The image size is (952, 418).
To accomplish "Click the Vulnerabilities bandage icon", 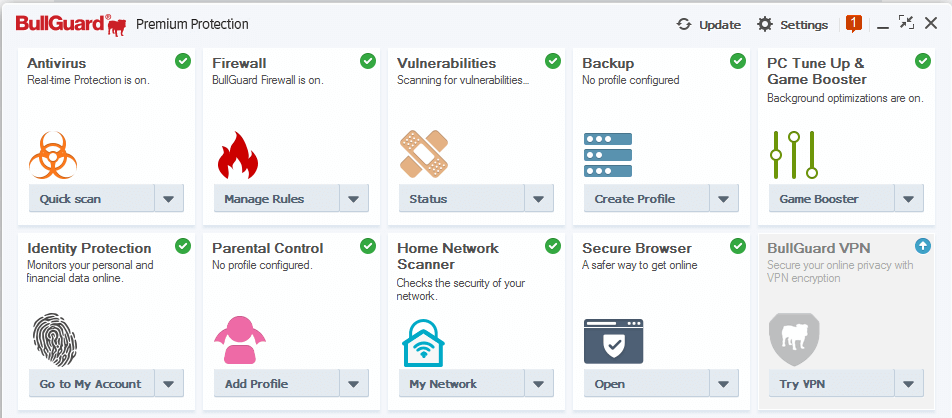I will click(424, 154).
